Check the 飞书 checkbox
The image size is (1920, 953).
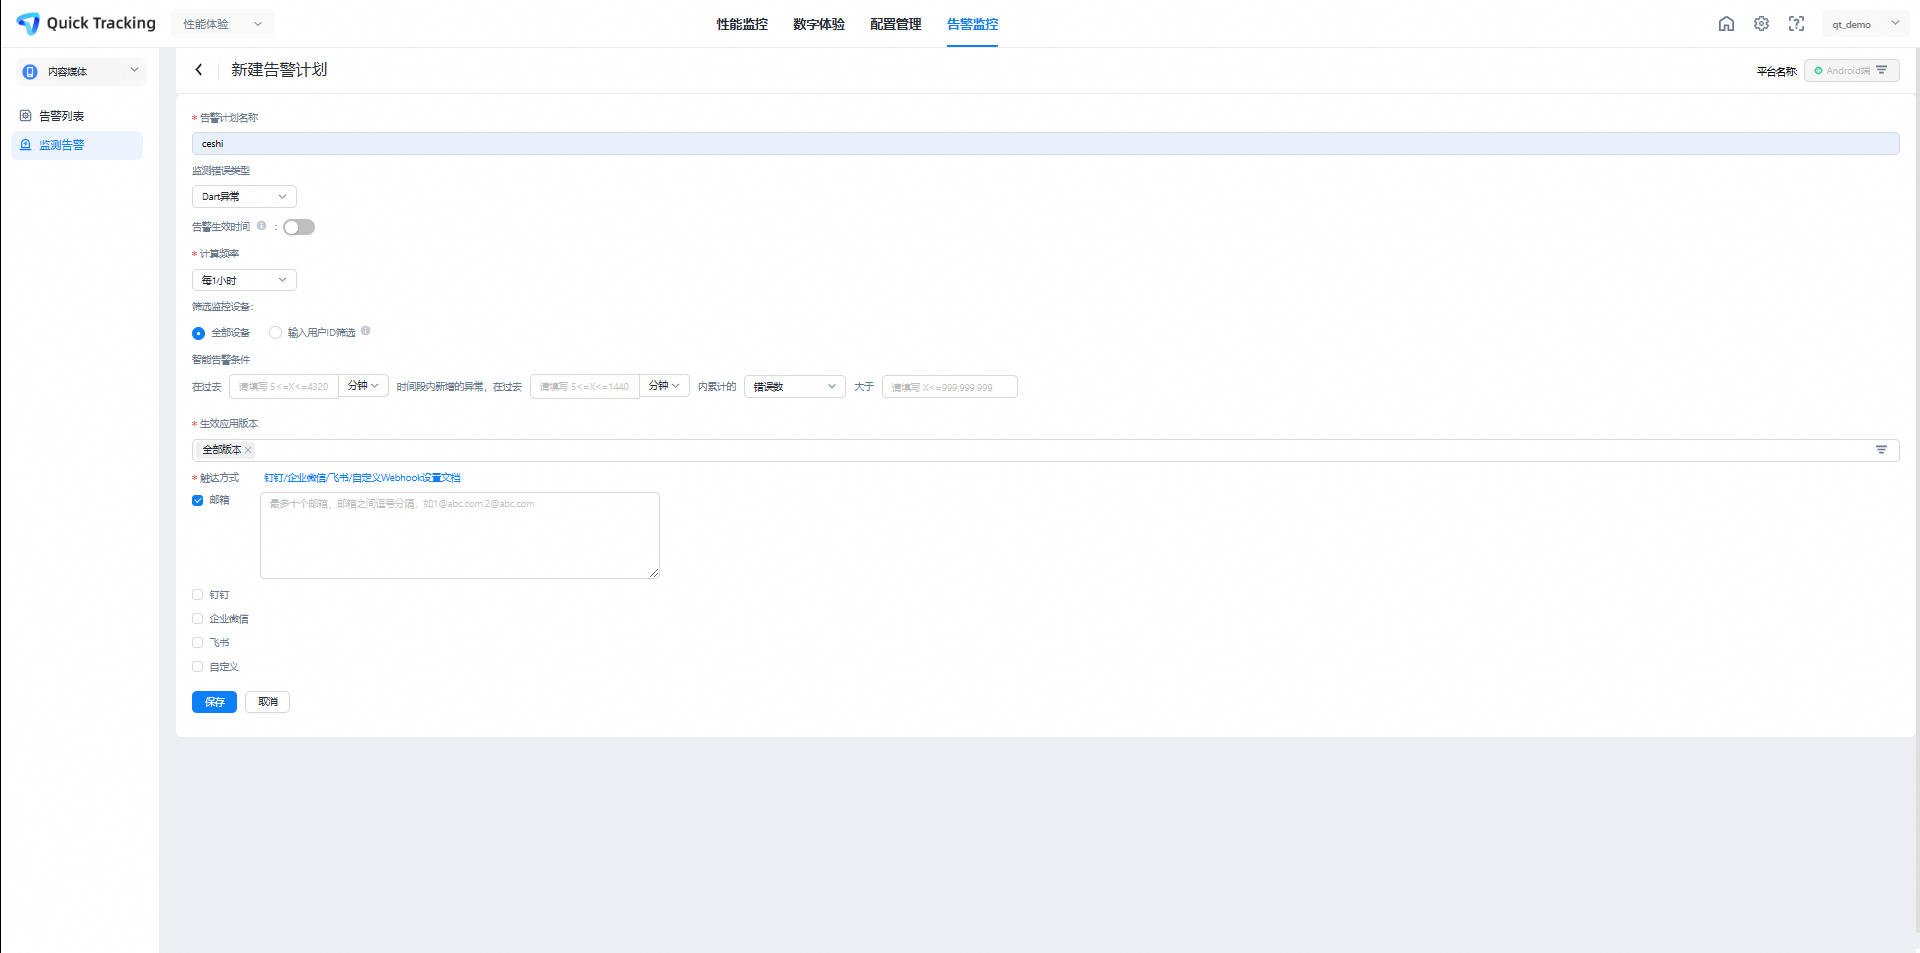[x=198, y=643]
